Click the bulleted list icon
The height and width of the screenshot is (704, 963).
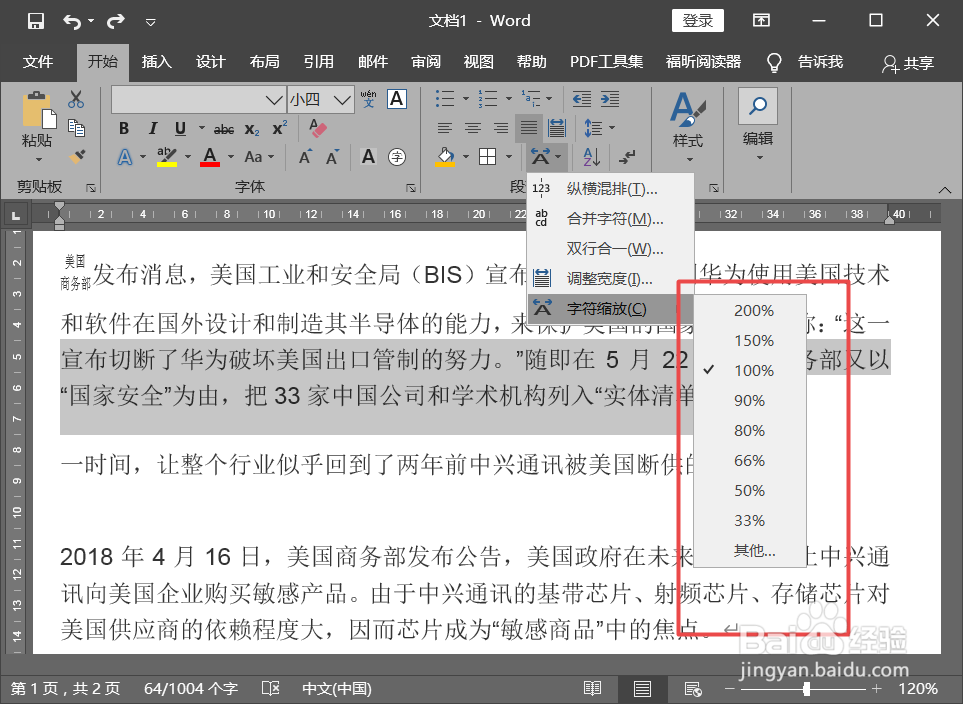tap(444, 99)
